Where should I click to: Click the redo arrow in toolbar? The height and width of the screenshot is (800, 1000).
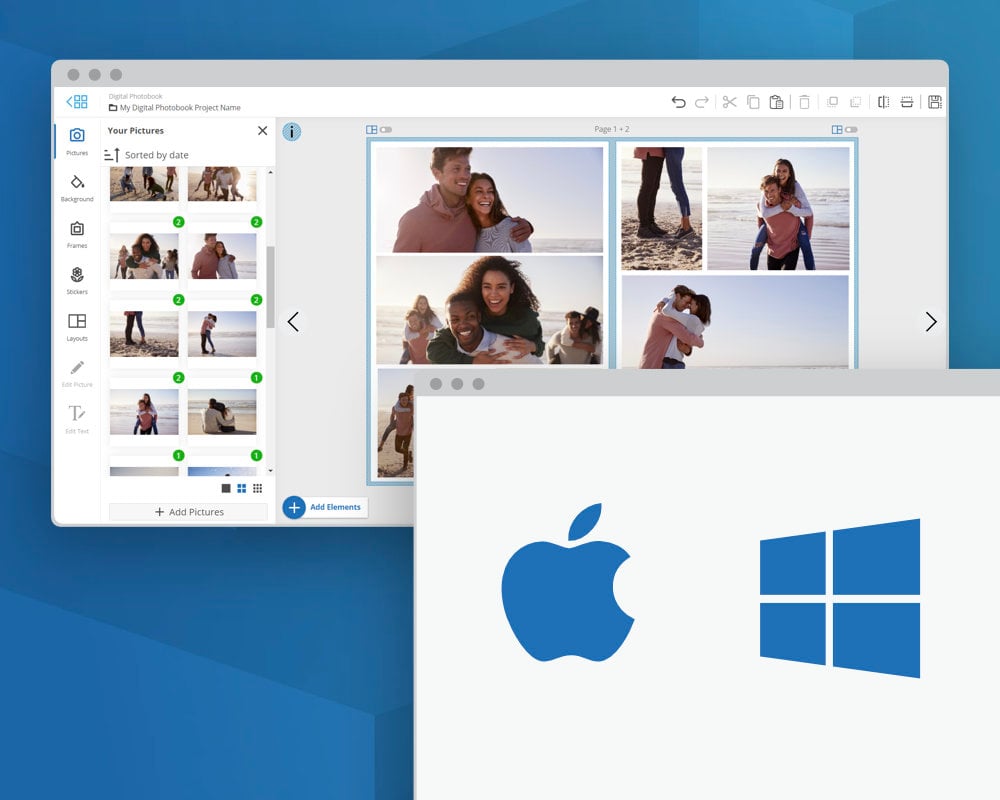702,102
